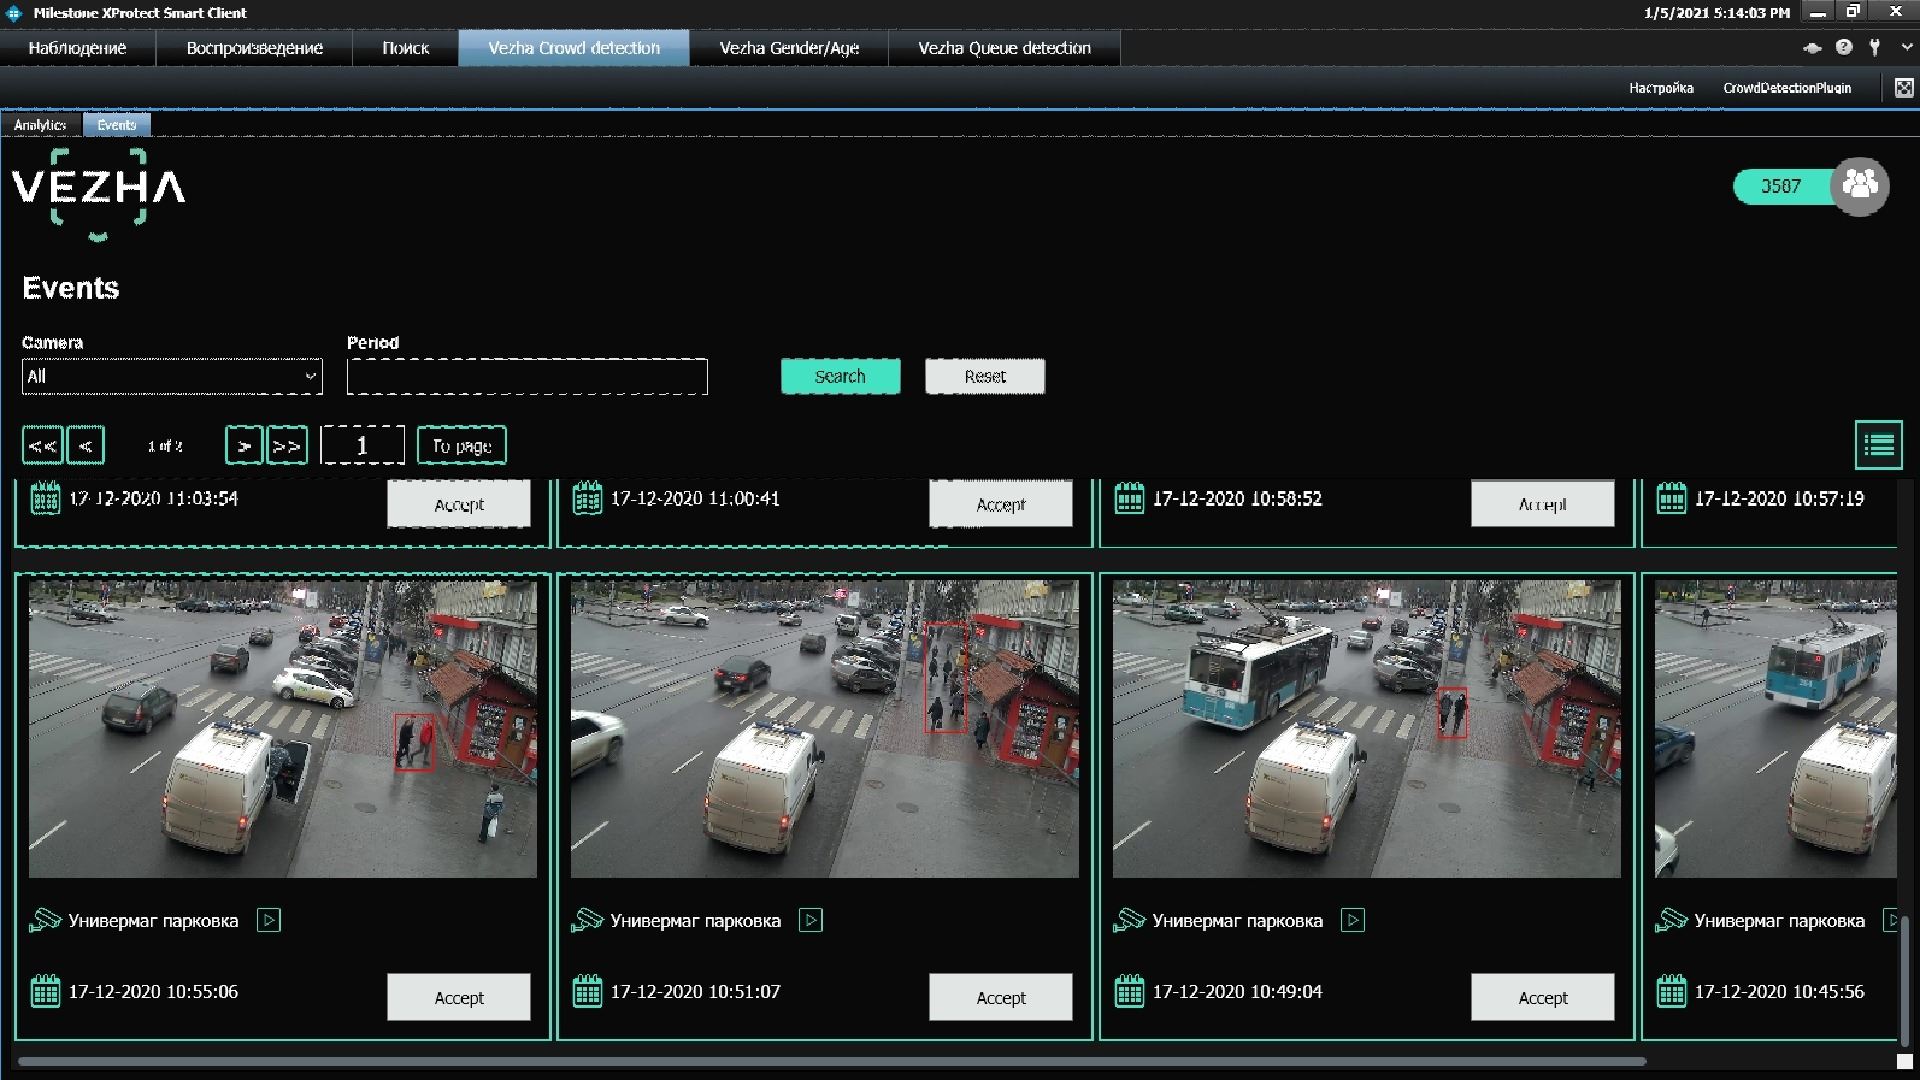Toggle full screen icon next to CrowdDetectionPlugin

1904,88
